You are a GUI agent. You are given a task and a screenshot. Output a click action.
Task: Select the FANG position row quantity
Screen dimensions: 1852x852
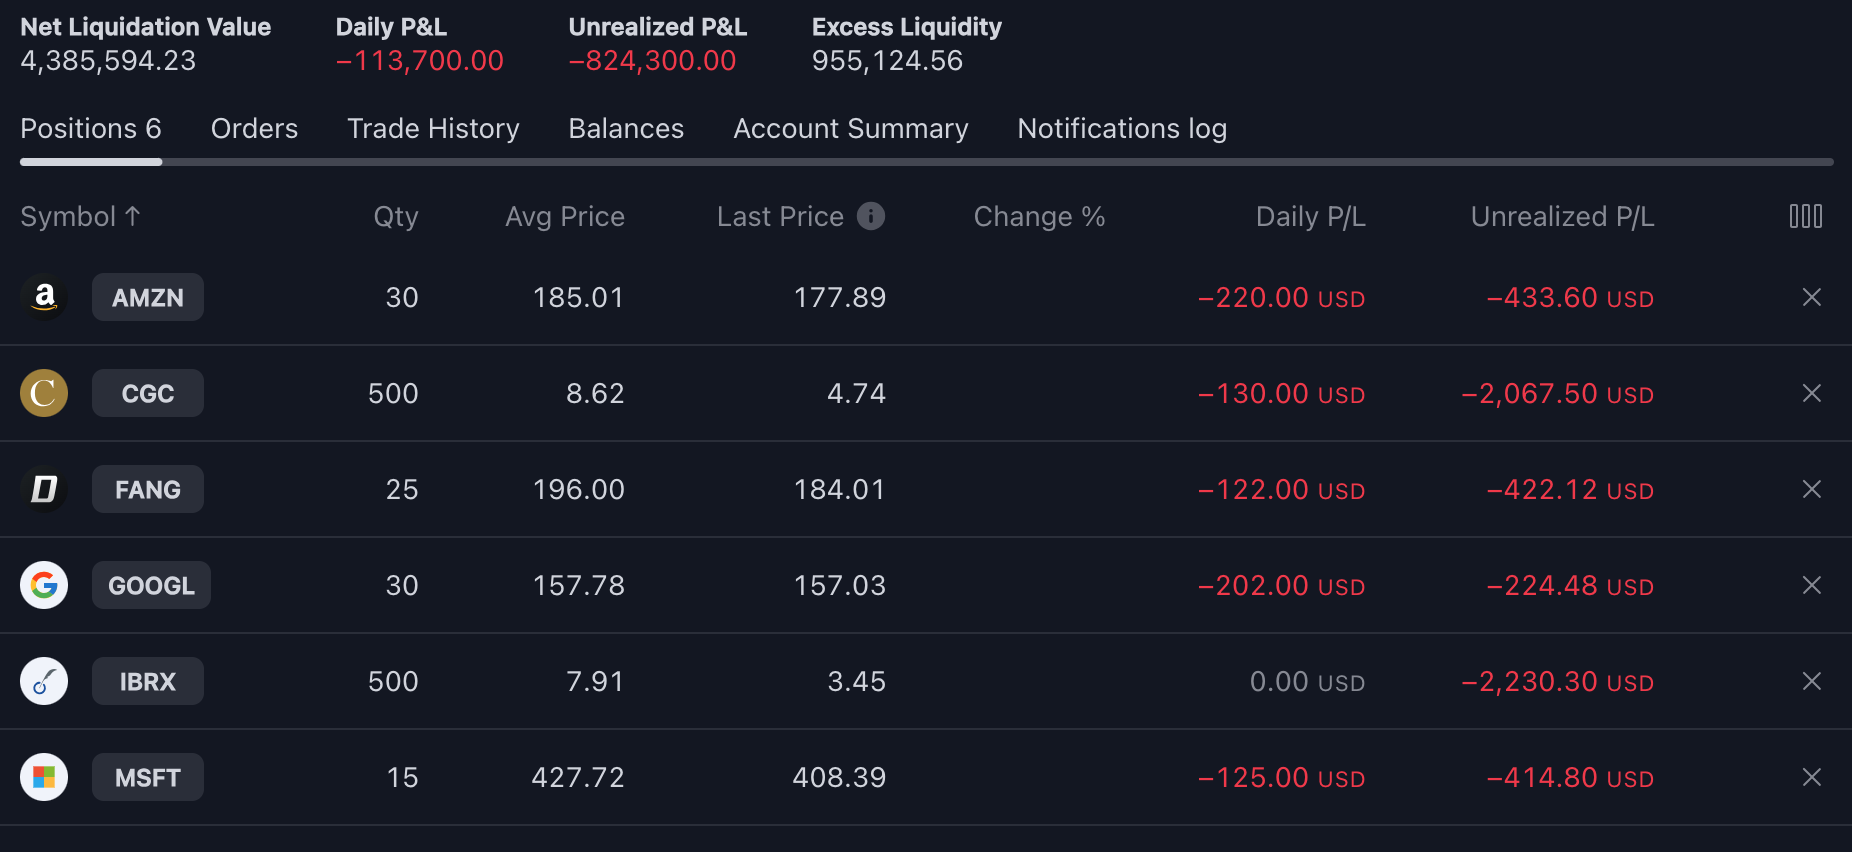point(402,489)
